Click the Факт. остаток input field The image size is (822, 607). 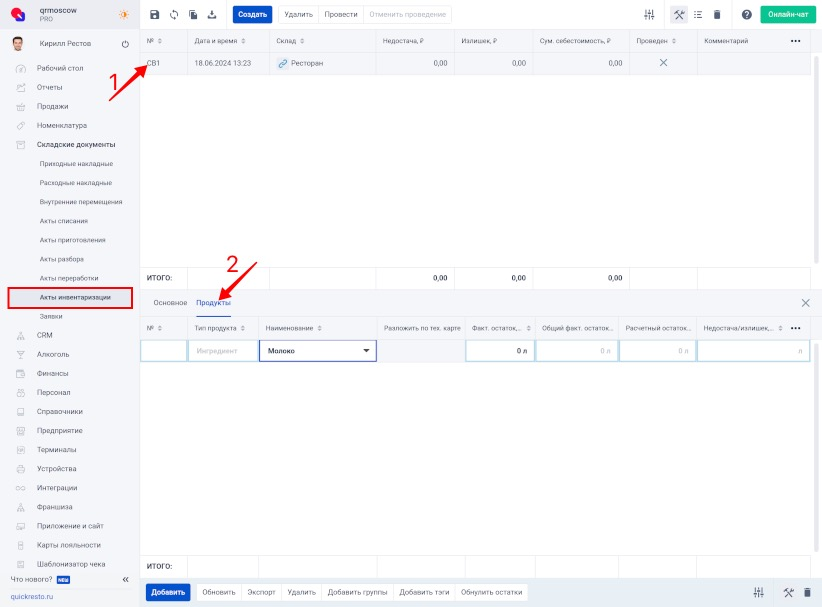click(499, 351)
